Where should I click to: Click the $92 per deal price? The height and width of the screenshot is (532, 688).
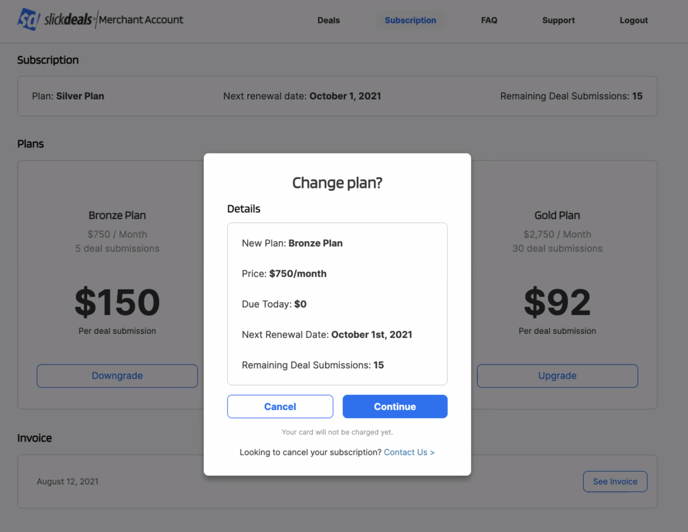[x=557, y=302]
